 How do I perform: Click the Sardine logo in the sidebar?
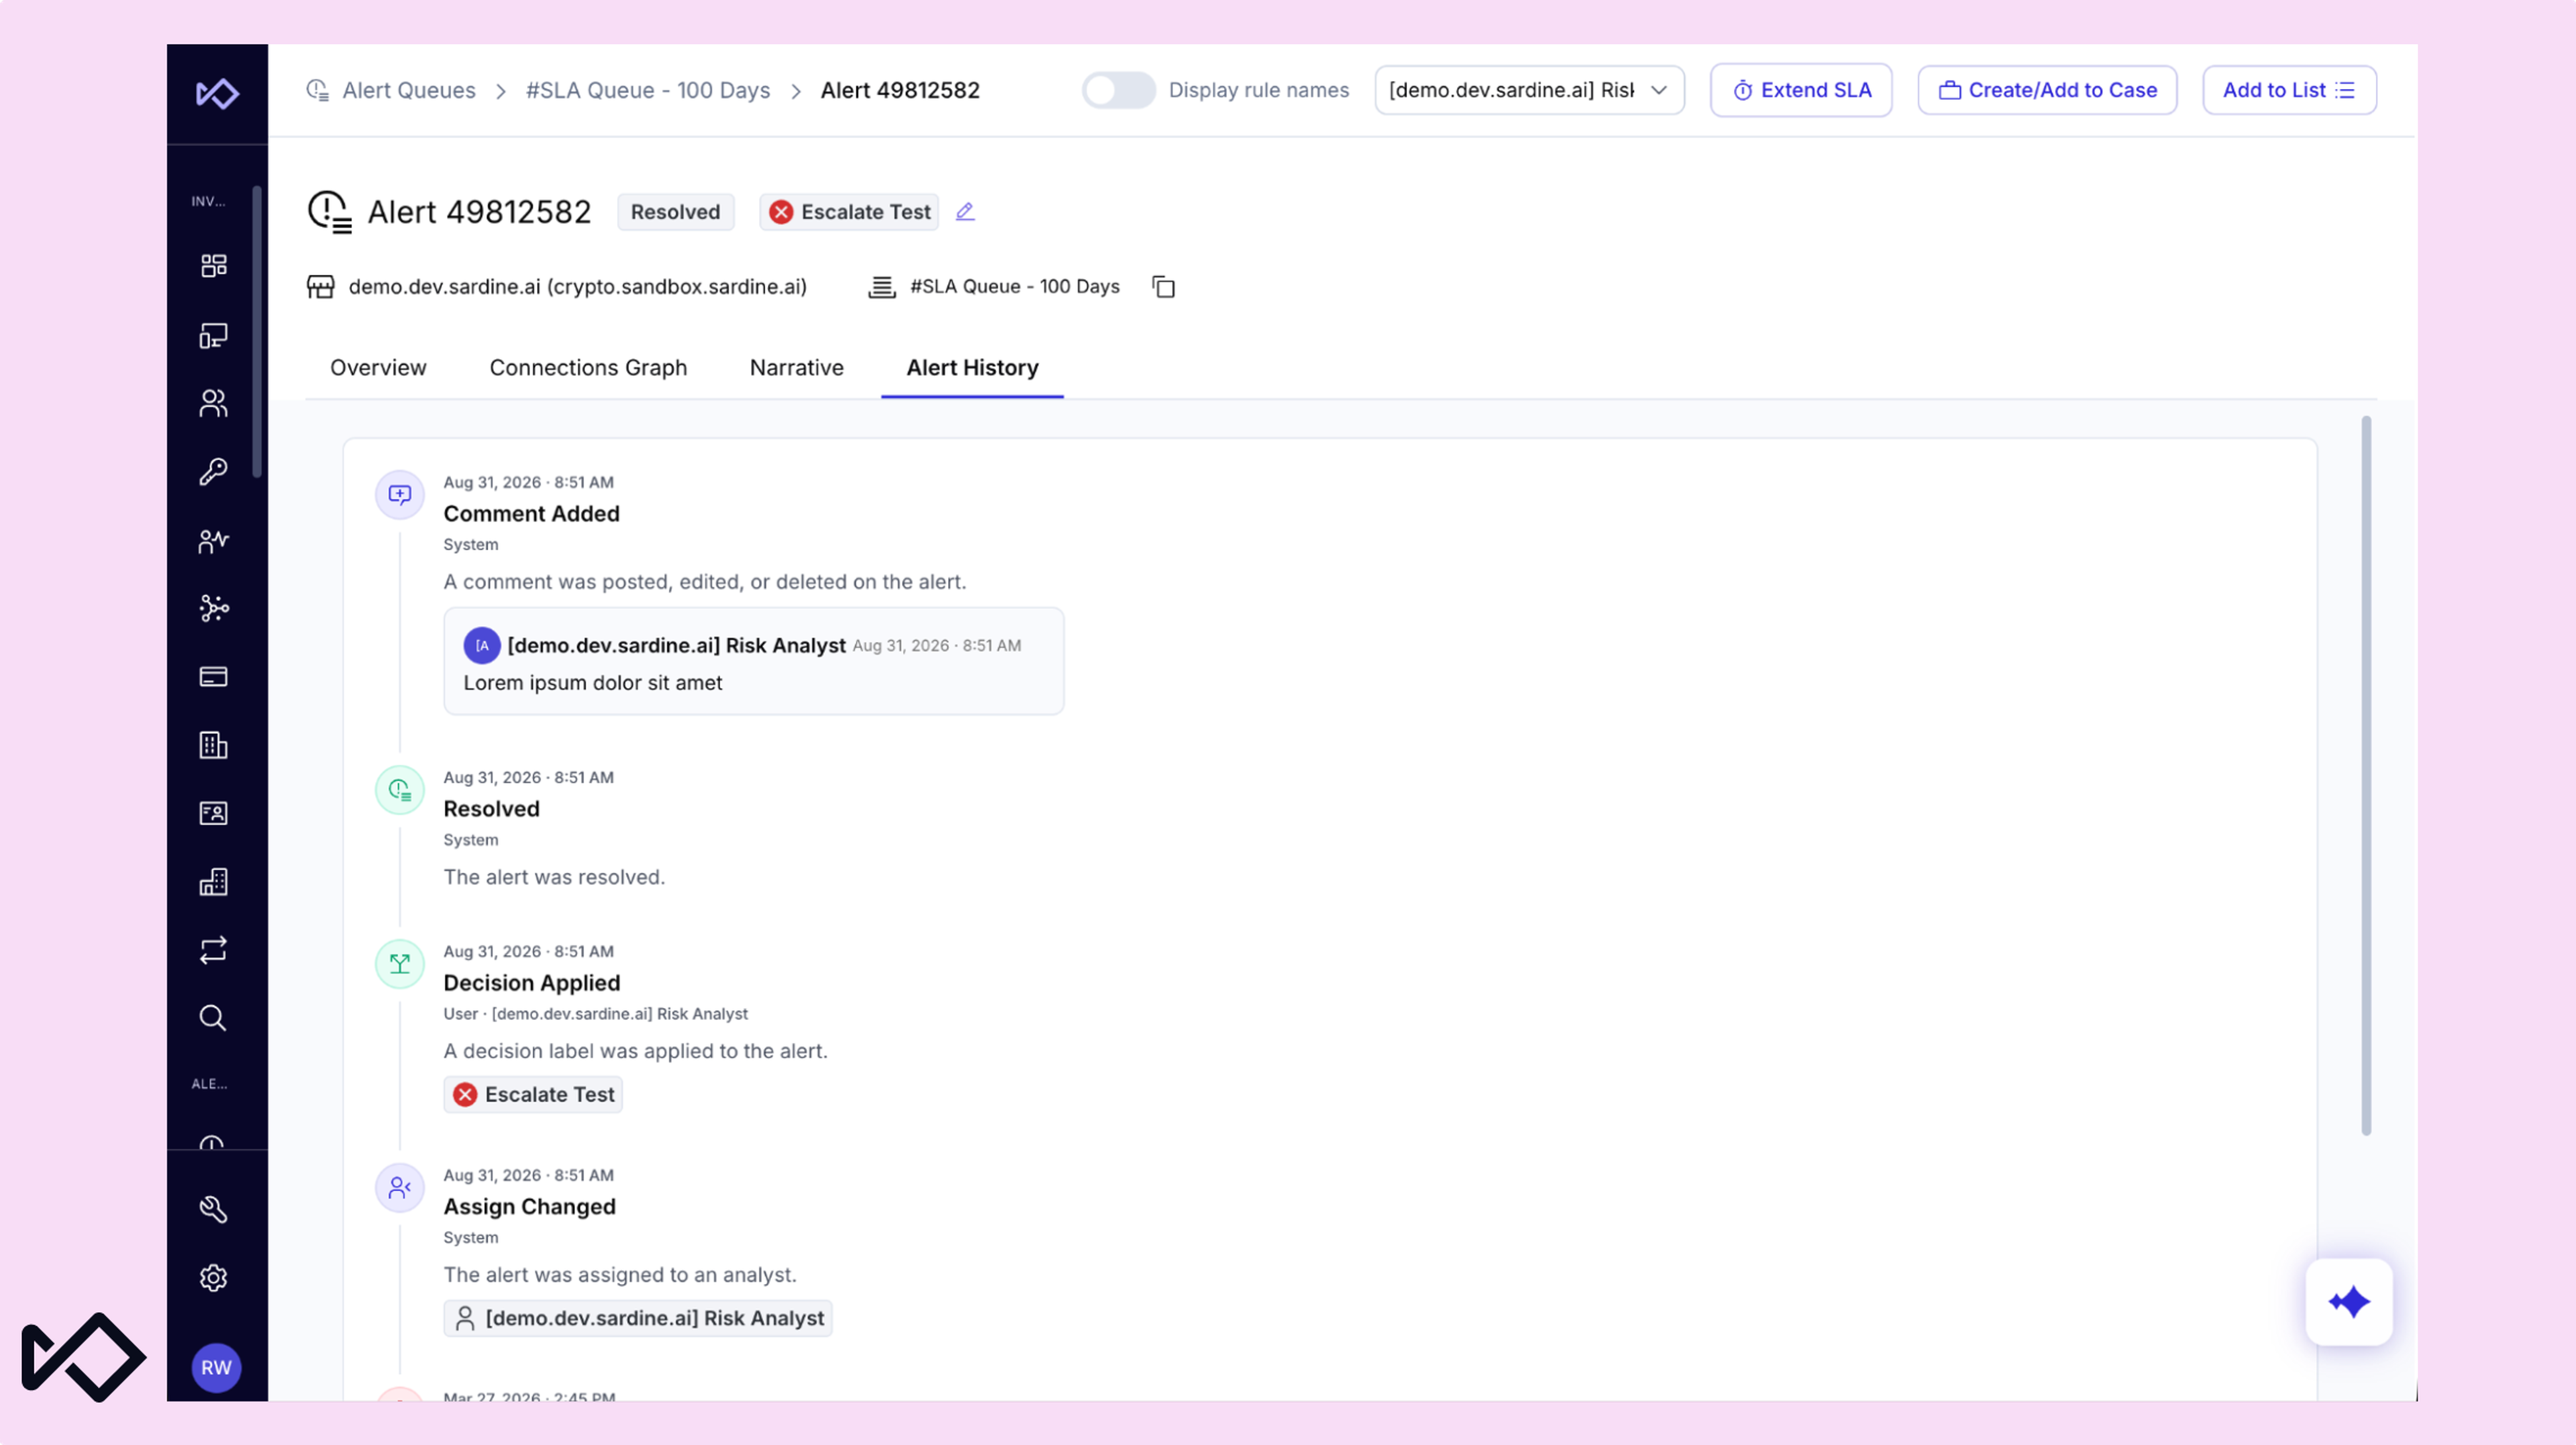click(217, 93)
